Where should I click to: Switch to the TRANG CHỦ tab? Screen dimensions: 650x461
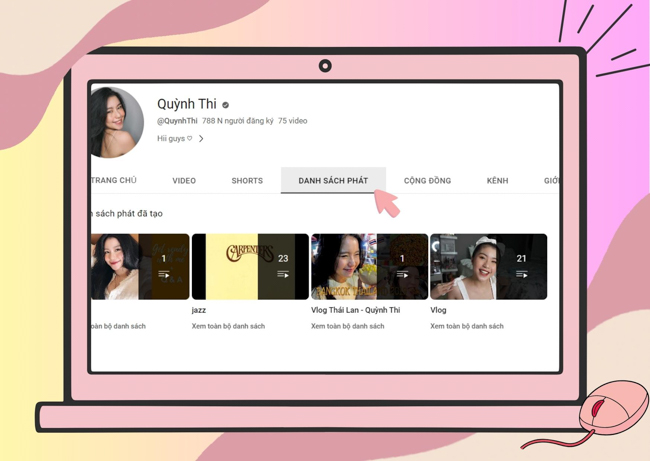(x=114, y=181)
